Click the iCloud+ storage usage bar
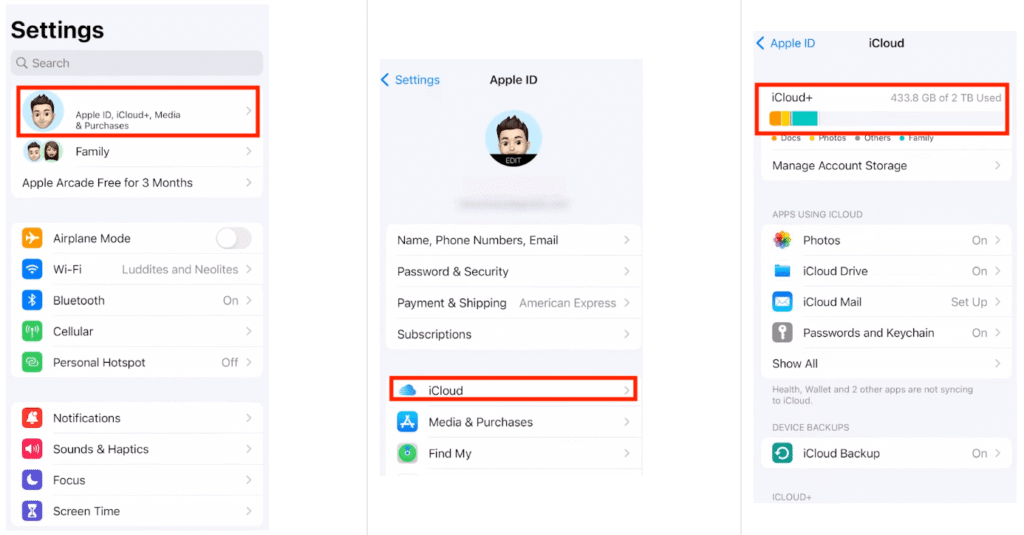This screenshot has height=535, width=1024. [x=886, y=118]
